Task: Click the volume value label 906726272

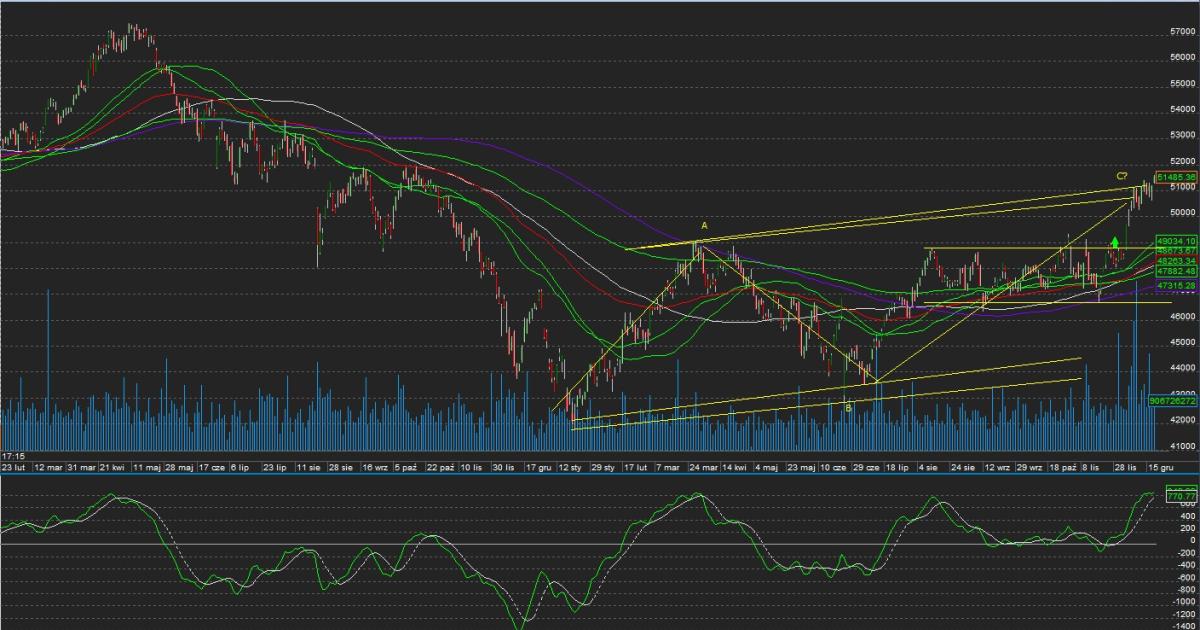Action: 1174,400
